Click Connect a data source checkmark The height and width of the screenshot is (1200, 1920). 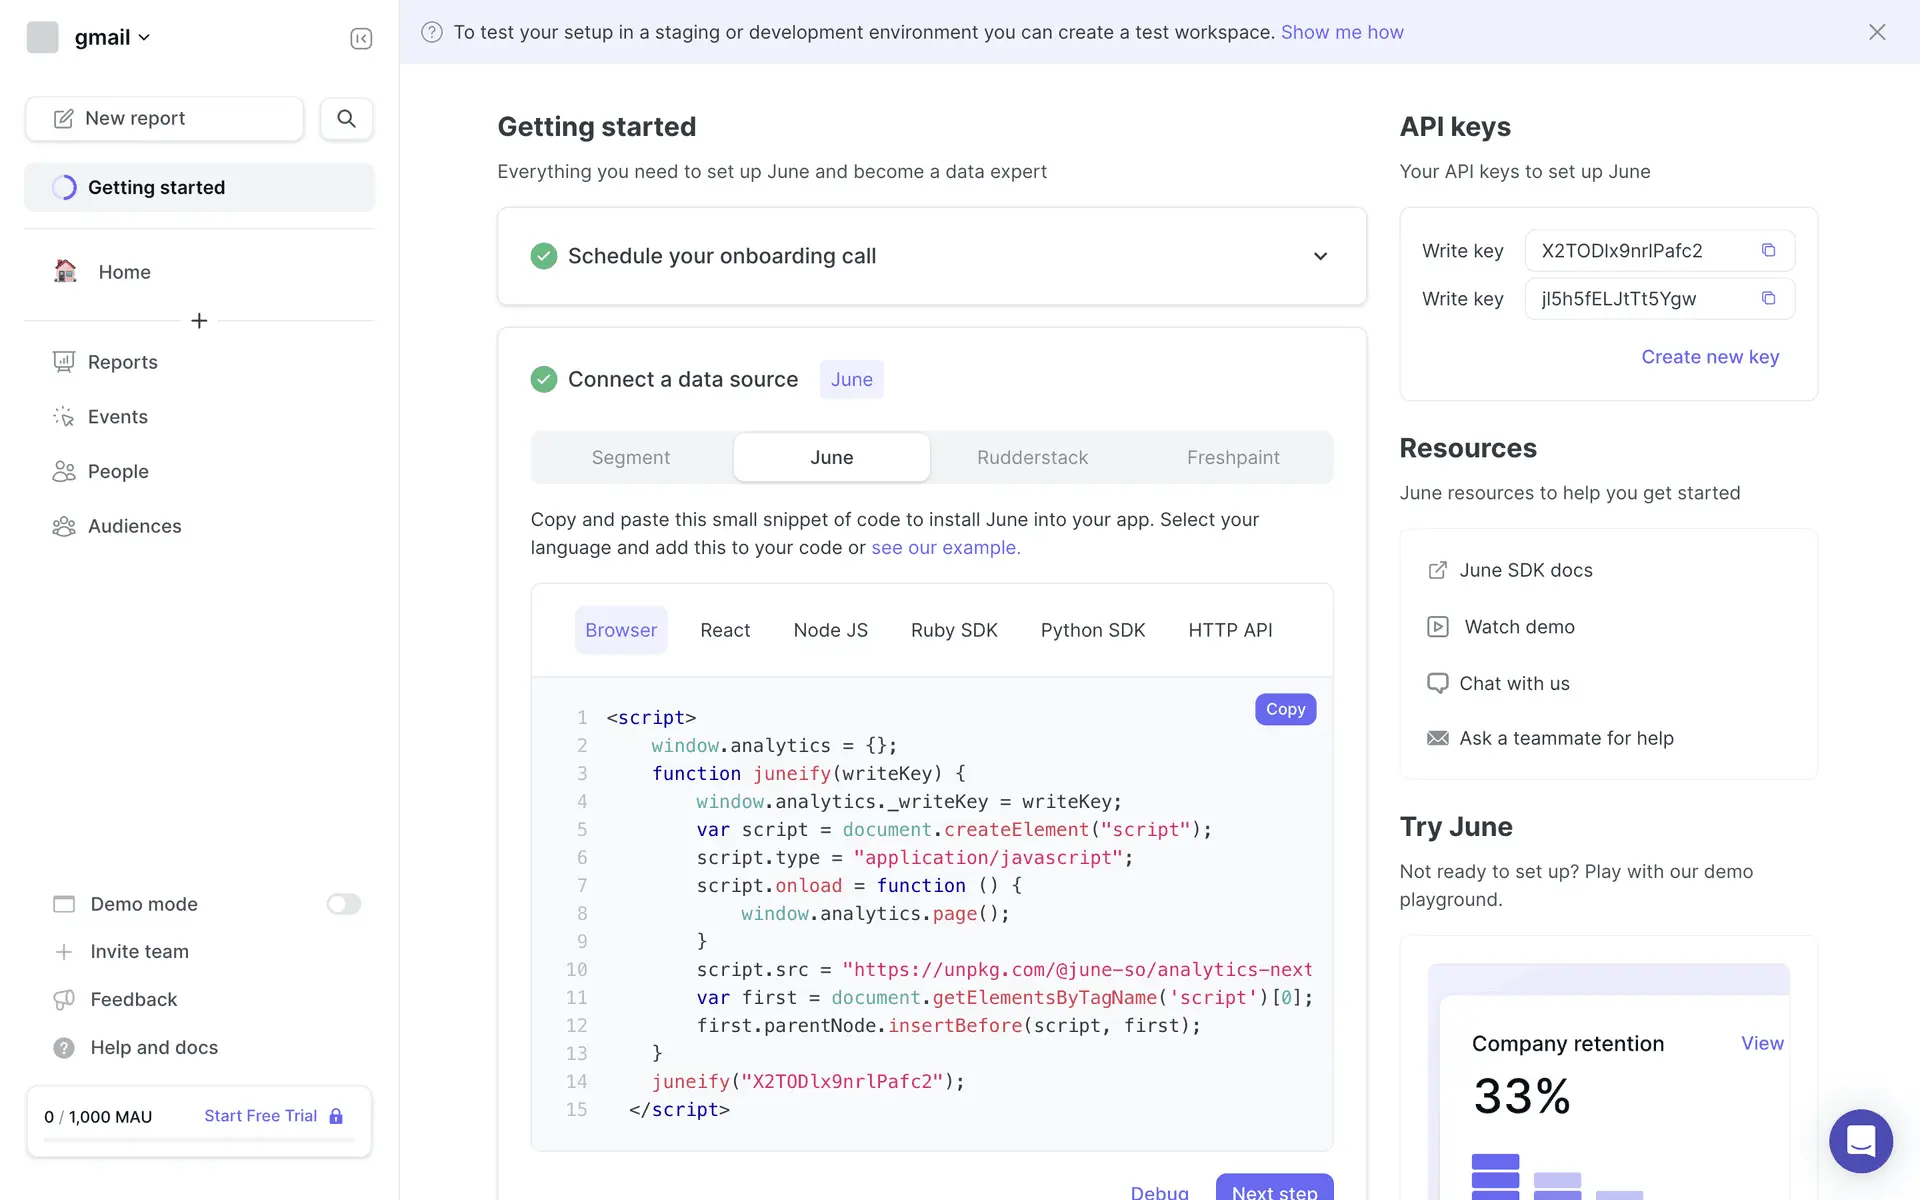click(544, 380)
